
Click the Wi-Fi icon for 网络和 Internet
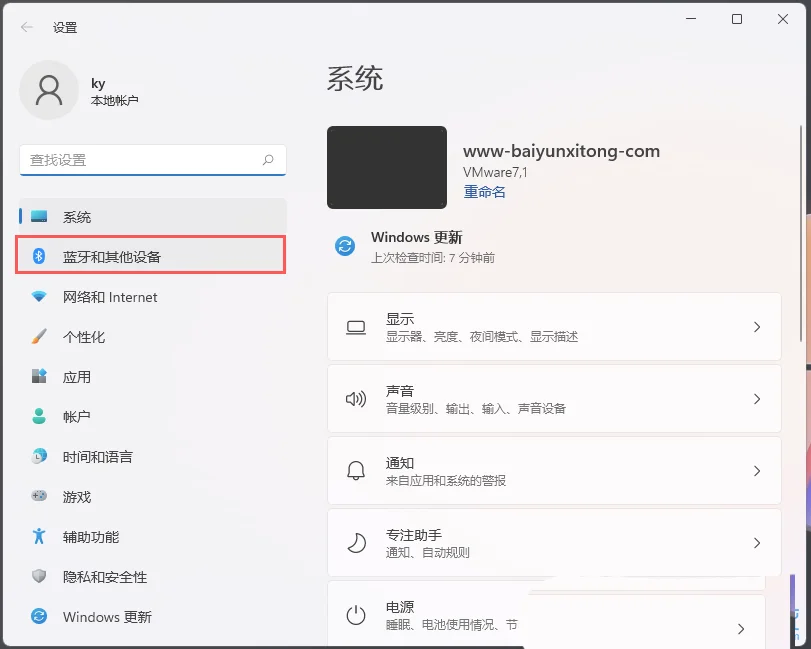39,297
